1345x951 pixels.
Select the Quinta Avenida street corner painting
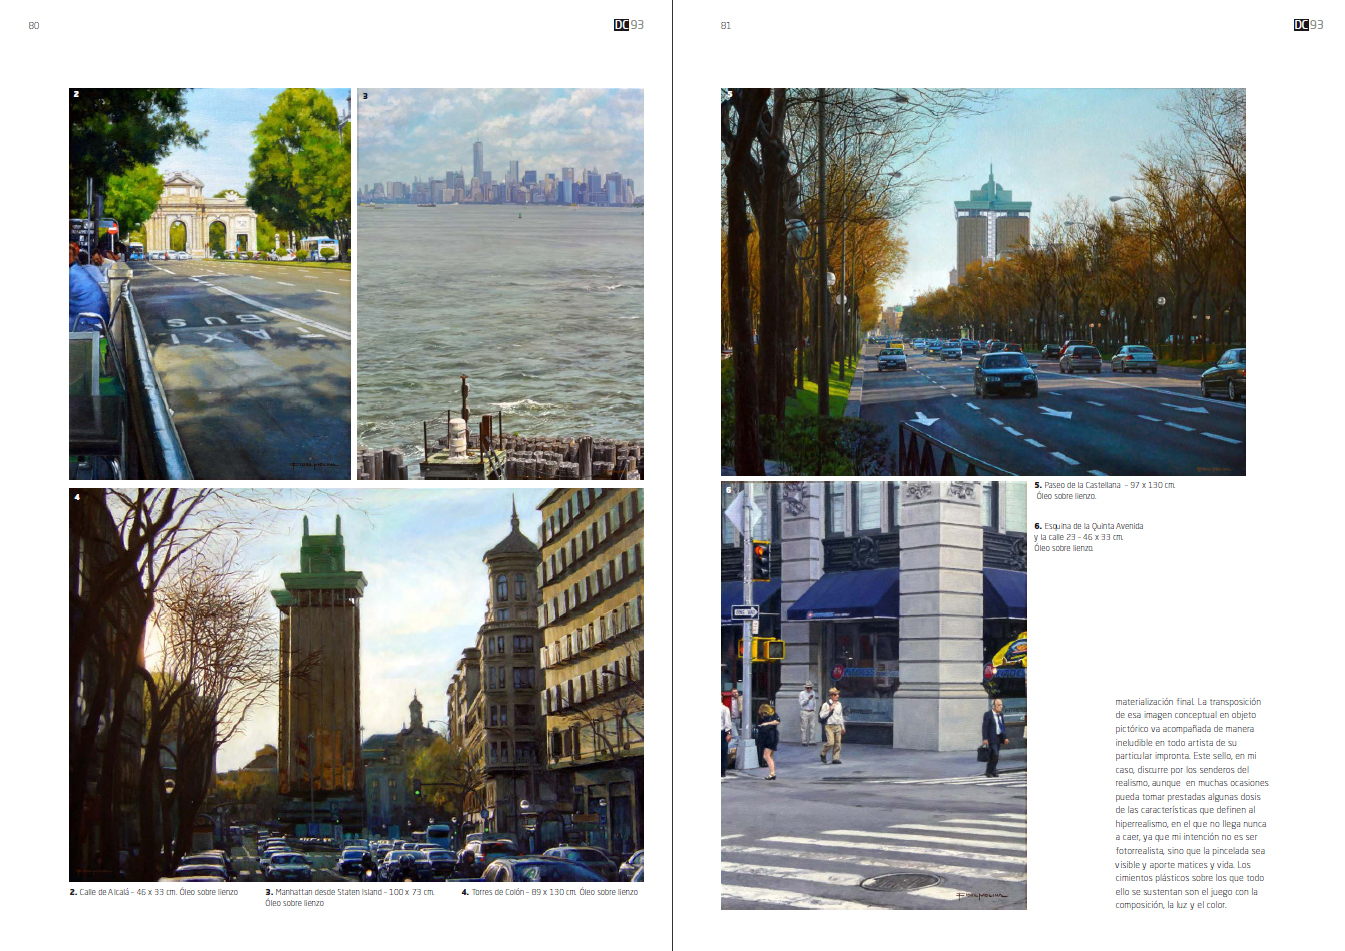873,695
